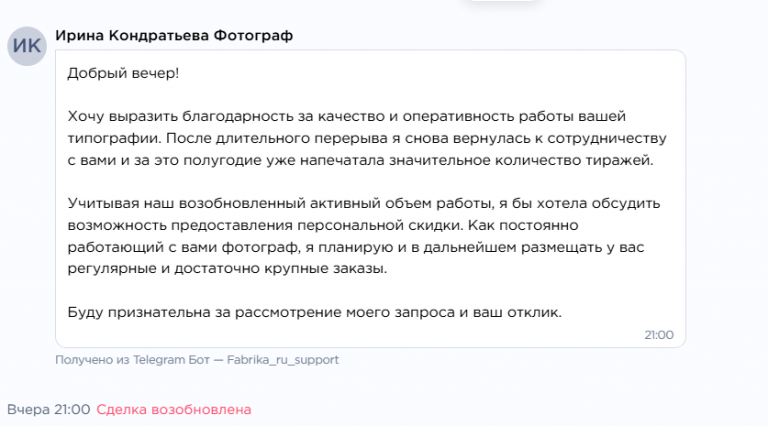Open sender name Ирина Кондратьева Фотограф
768x426 pixels.
(x=174, y=36)
